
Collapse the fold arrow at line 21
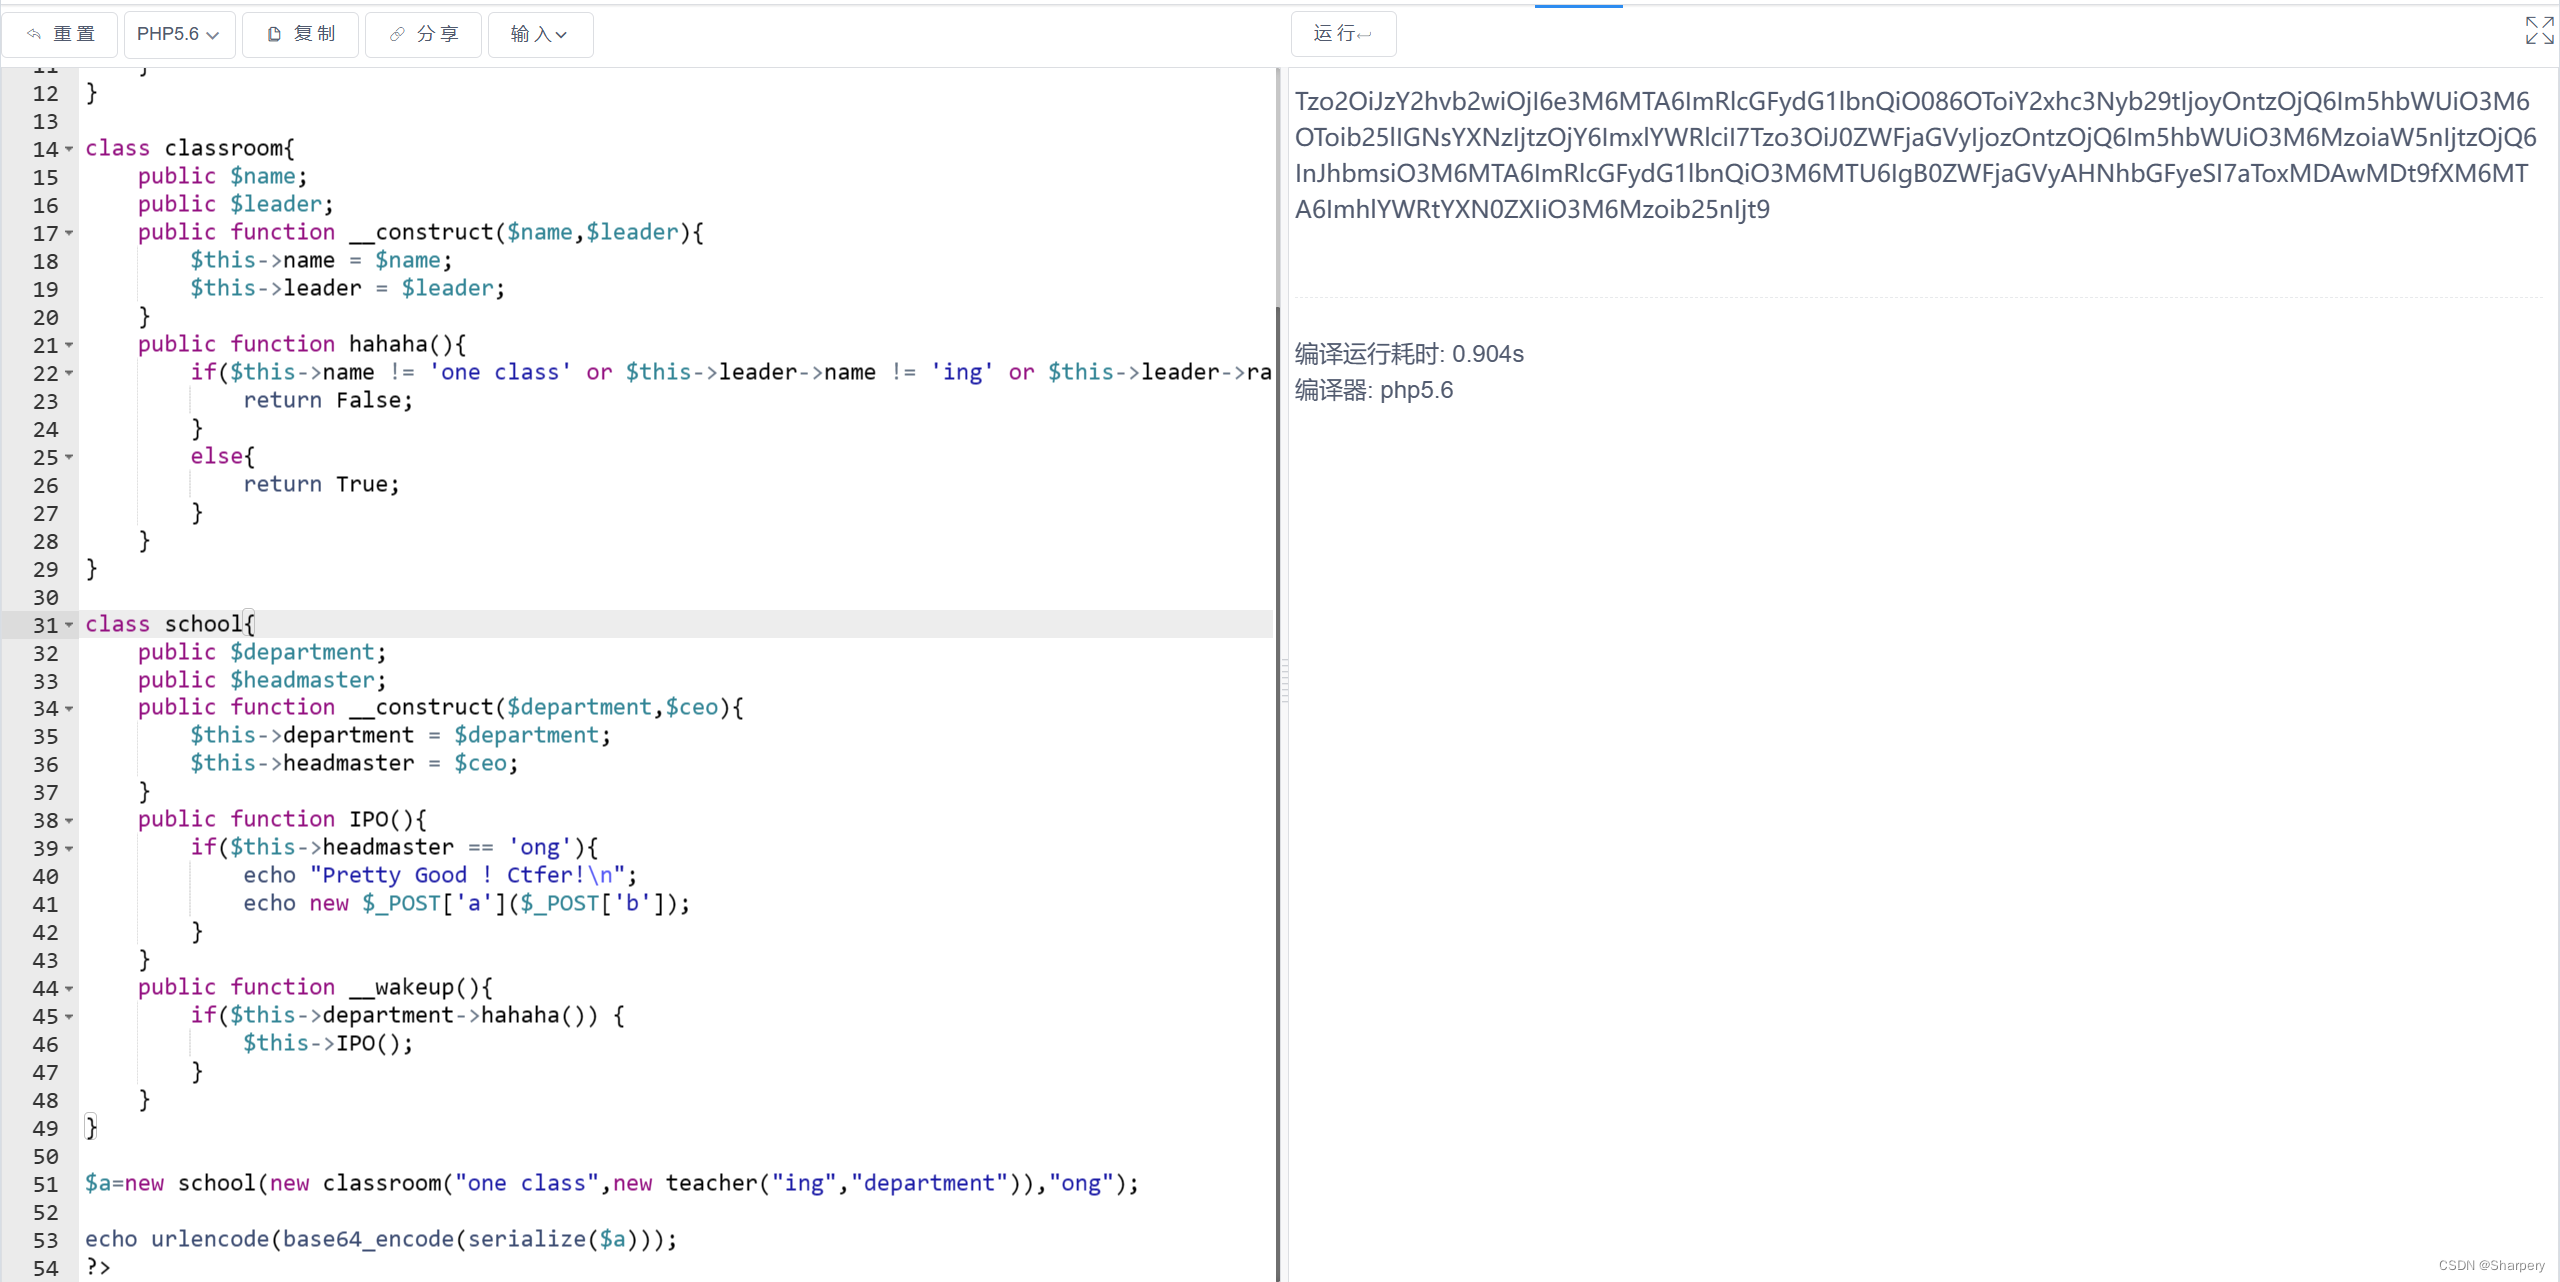[x=69, y=345]
